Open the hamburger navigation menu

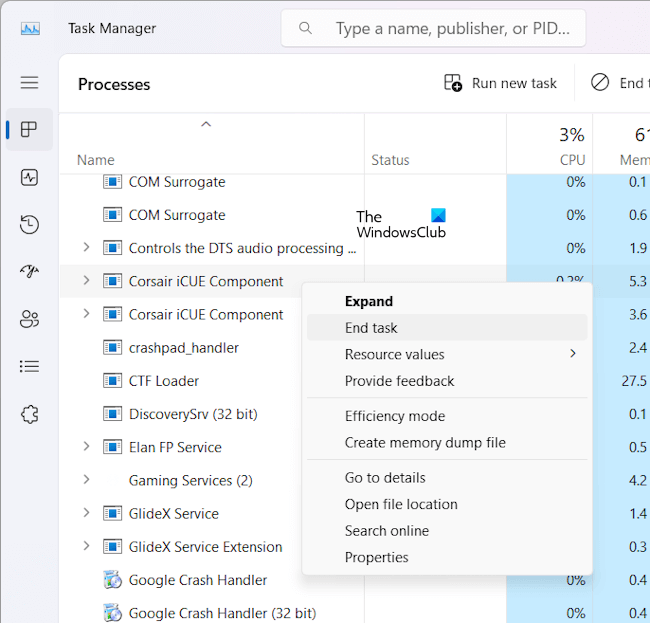[x=29, y=83]
